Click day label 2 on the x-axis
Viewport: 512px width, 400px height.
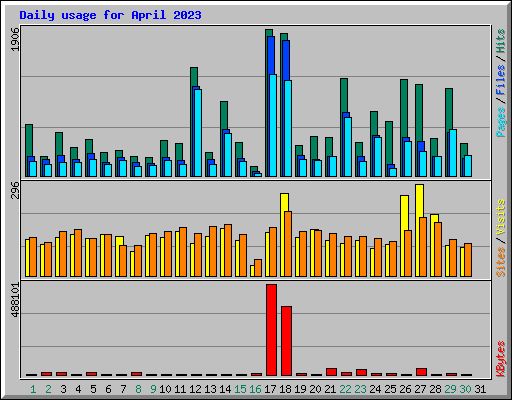pos(48,389)
